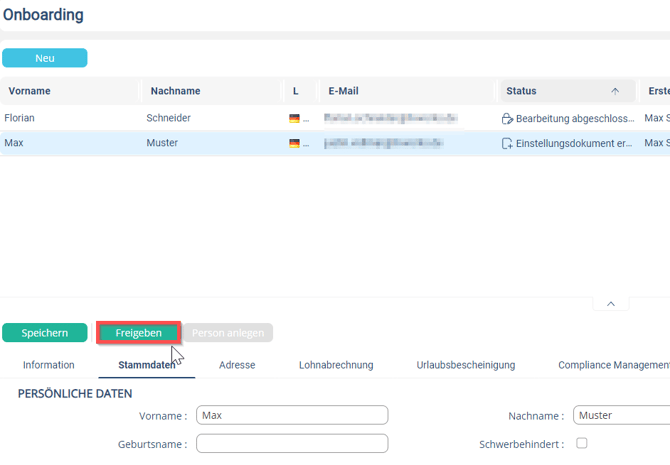Sort table by Status column header
This screenshot has width=670, height=465.
click(x=521, y=91)
